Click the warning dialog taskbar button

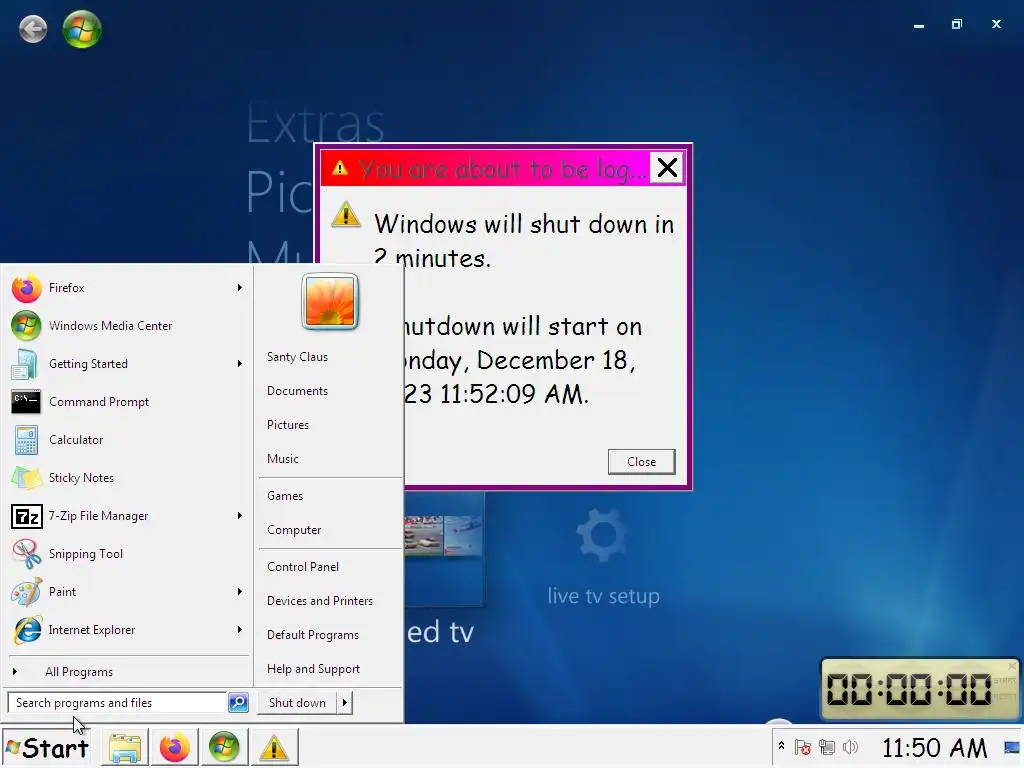click(x=274, y=748)
